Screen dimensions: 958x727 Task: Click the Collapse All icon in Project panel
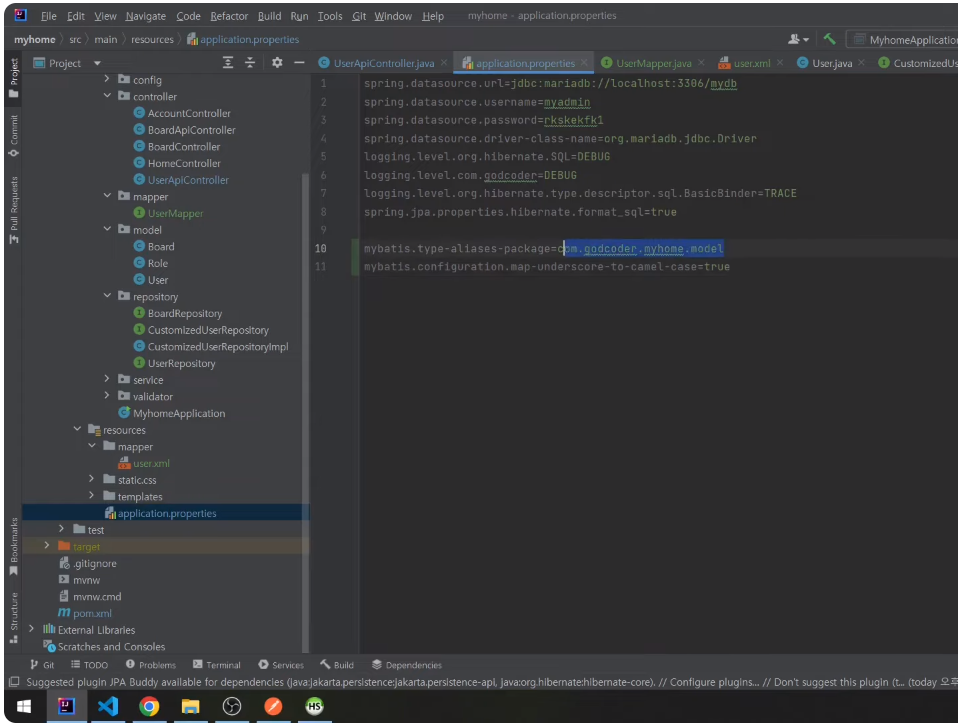[x=250, y=63]
